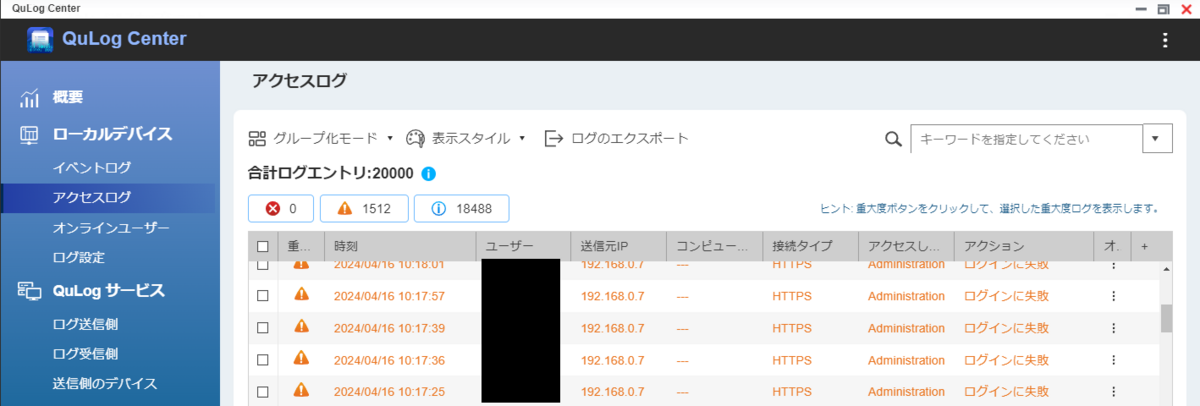
Task: Click Administration in the 10:17:39 row
Action: coord(906,328)
